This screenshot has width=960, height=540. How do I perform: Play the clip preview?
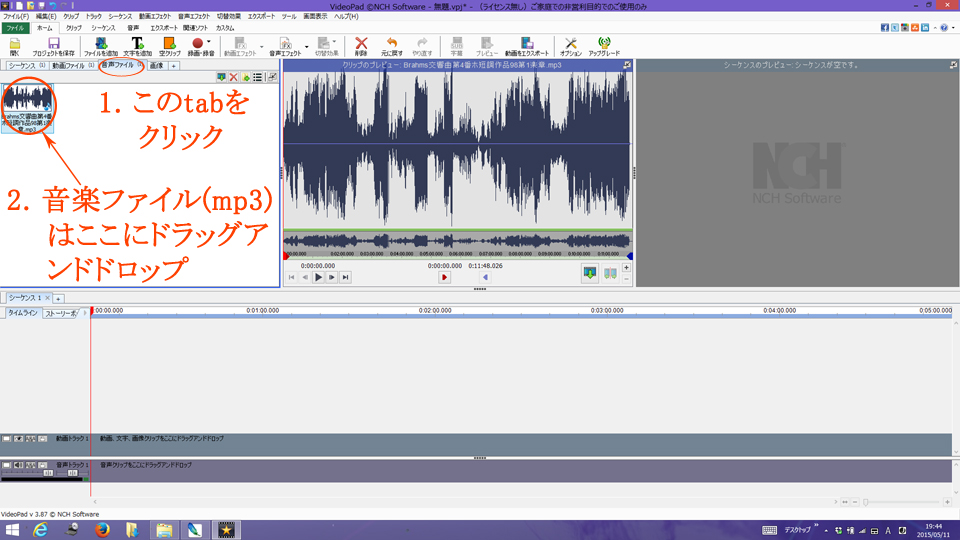click(318, 277)
